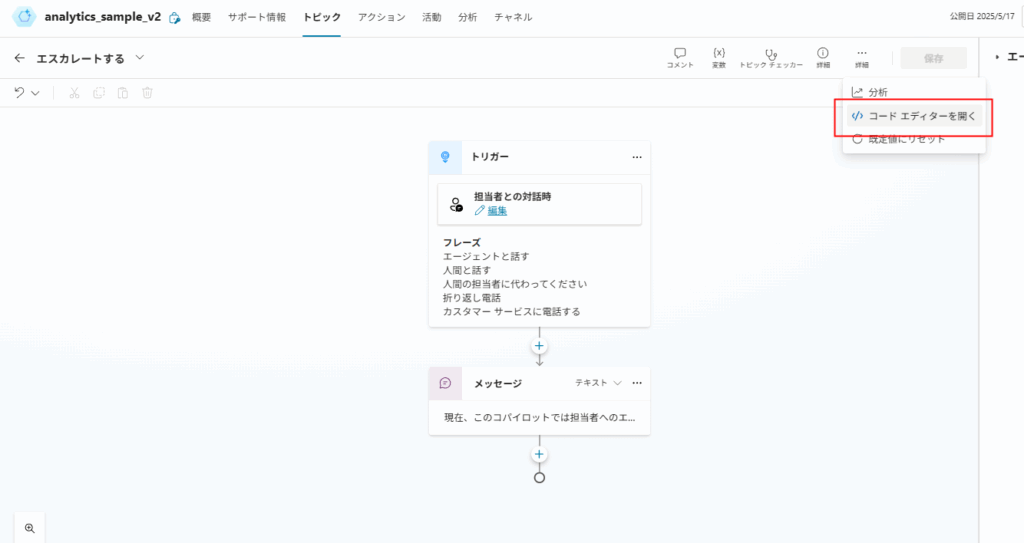
Task: Click the pencil icon beside 編集
Action: pos(479,210)
